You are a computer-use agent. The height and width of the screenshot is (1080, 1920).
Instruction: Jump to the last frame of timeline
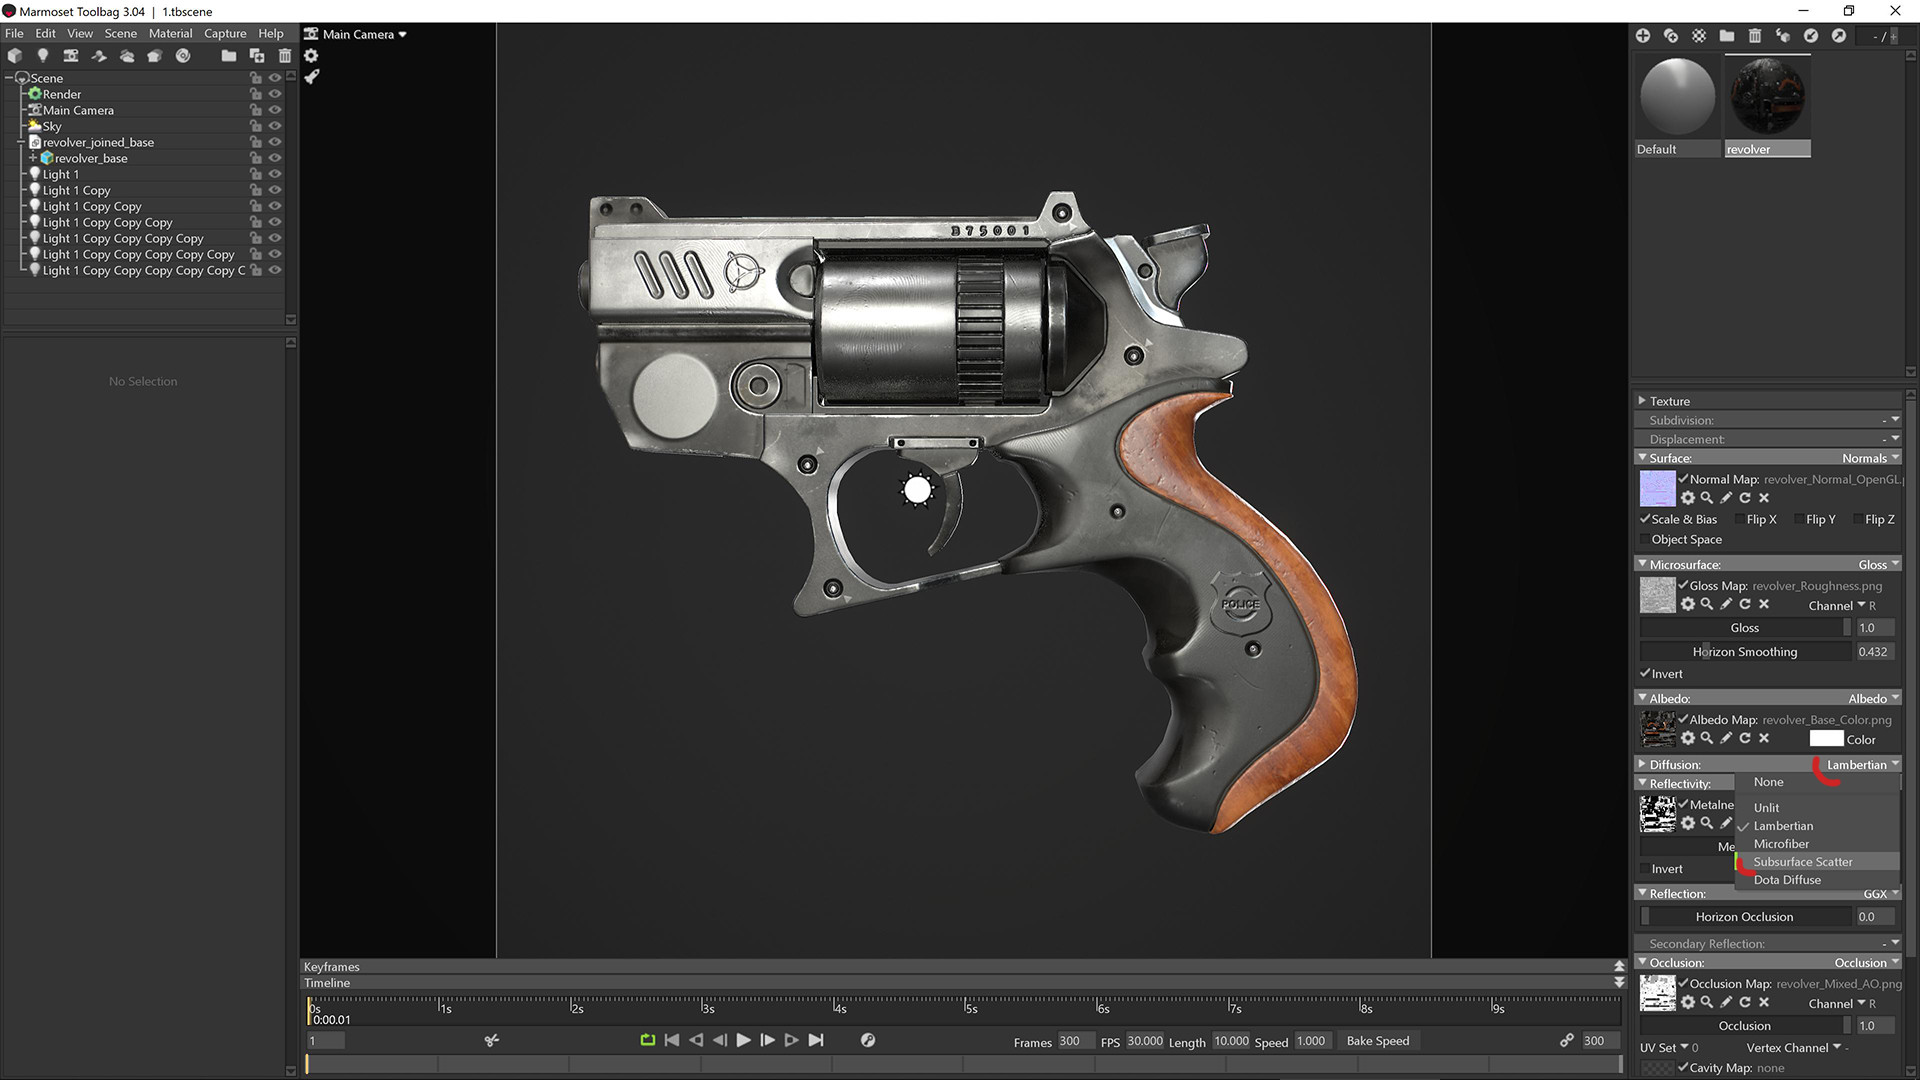click(816, 1040)
